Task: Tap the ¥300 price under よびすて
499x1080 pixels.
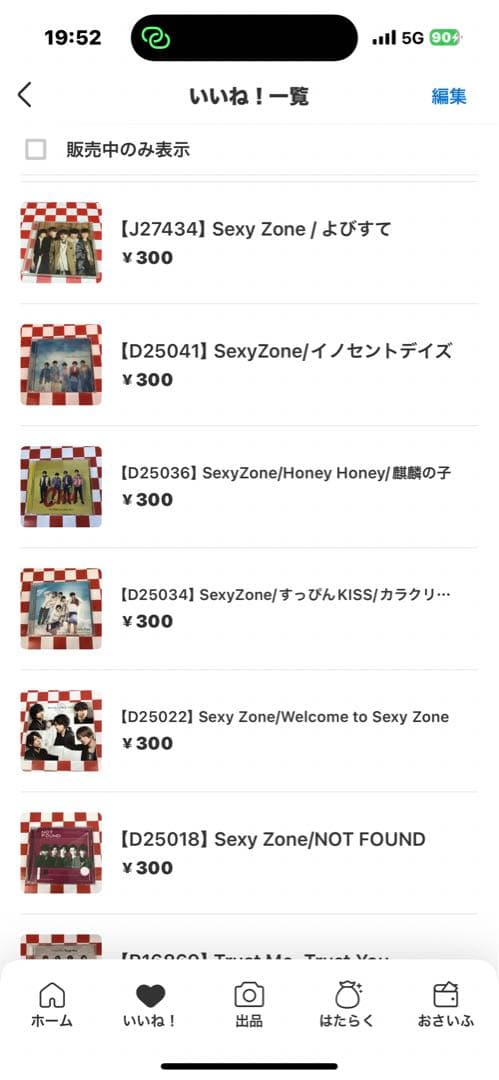Action: pos(147,258)
